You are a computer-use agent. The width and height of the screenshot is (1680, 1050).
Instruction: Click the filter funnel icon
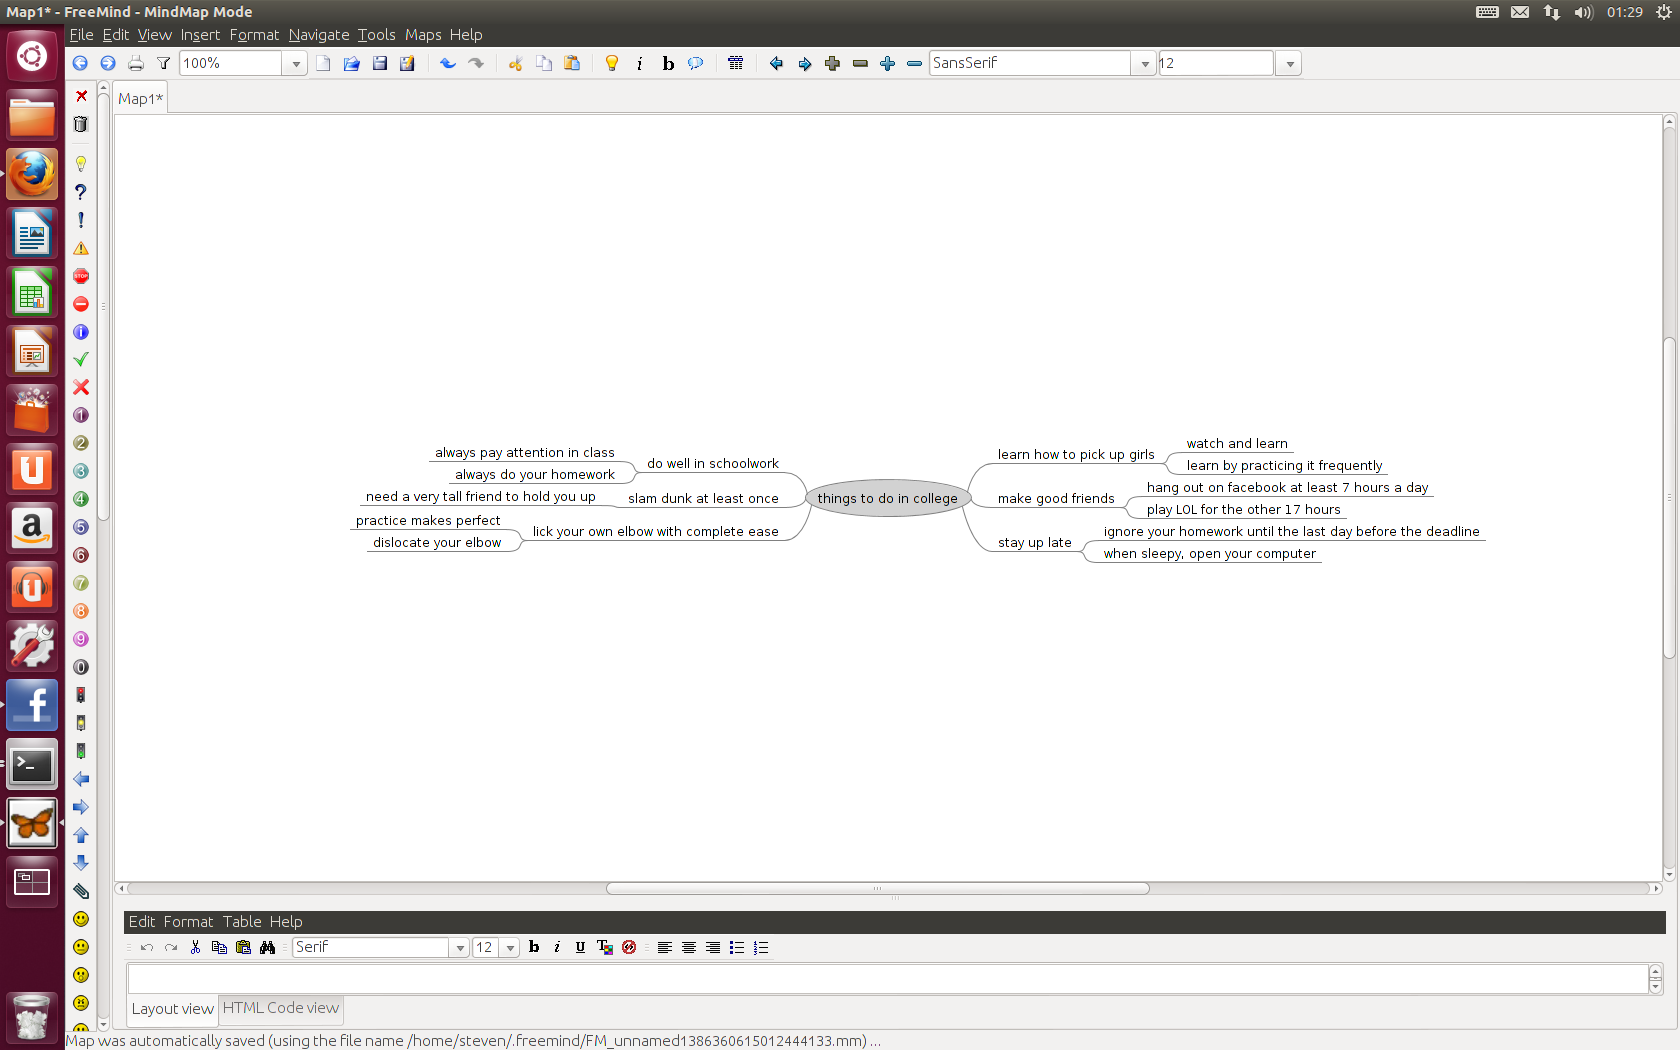[x=163, y=63]
